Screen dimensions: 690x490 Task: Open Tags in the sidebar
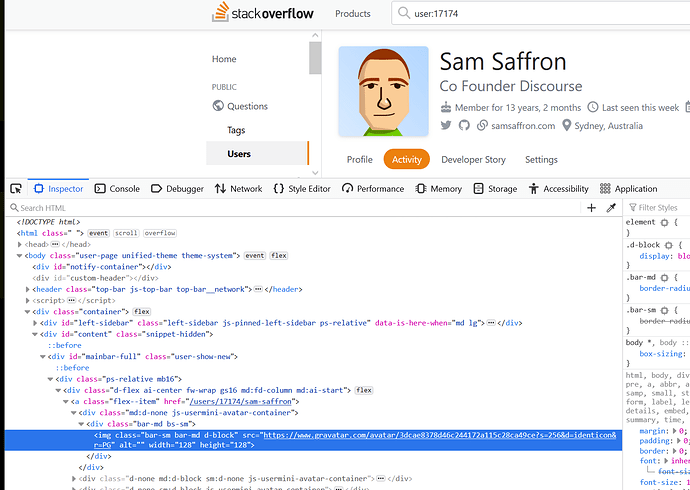tap(236, 130)
